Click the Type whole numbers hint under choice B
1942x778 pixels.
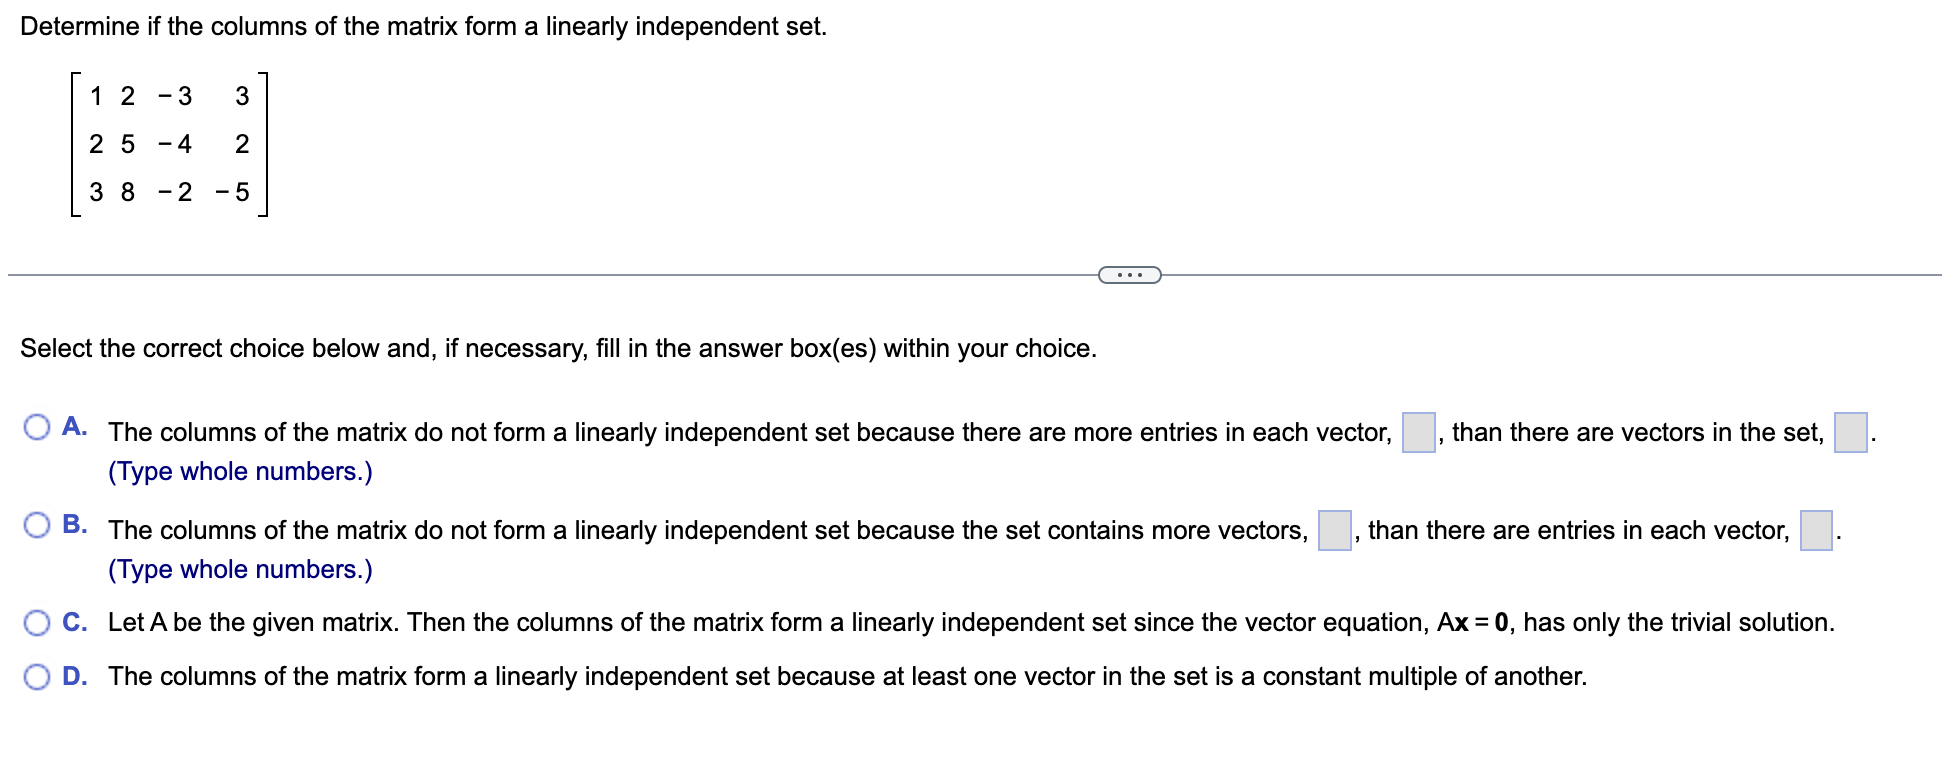(x=238, y=568)
